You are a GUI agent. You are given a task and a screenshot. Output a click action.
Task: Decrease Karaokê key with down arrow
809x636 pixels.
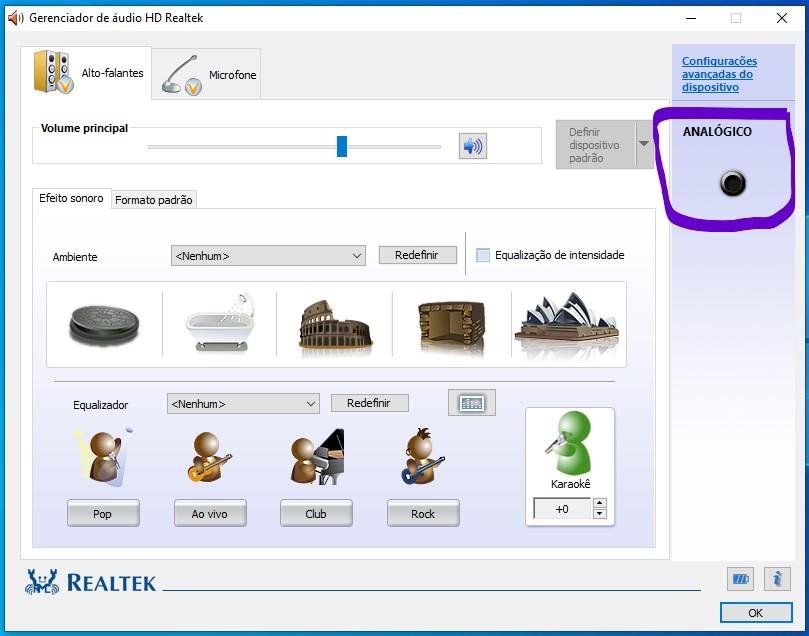click(600, 514)
